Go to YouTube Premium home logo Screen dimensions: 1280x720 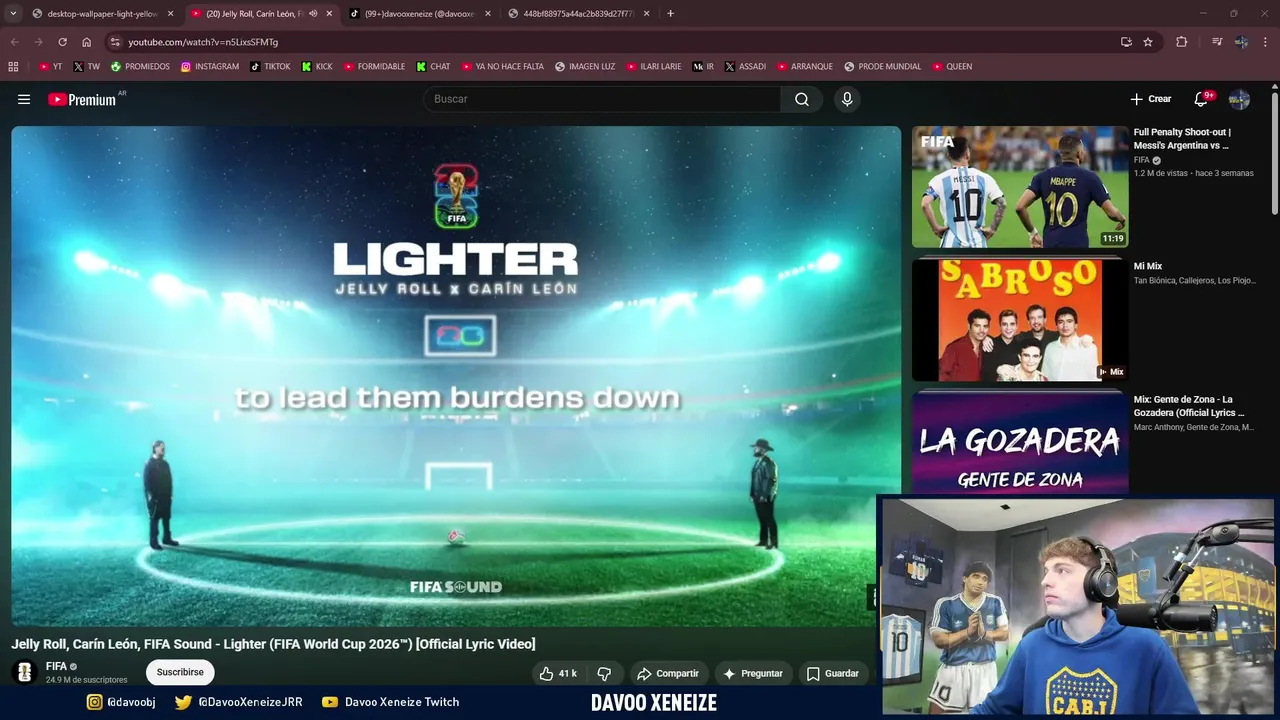click(x=82, y=99)
